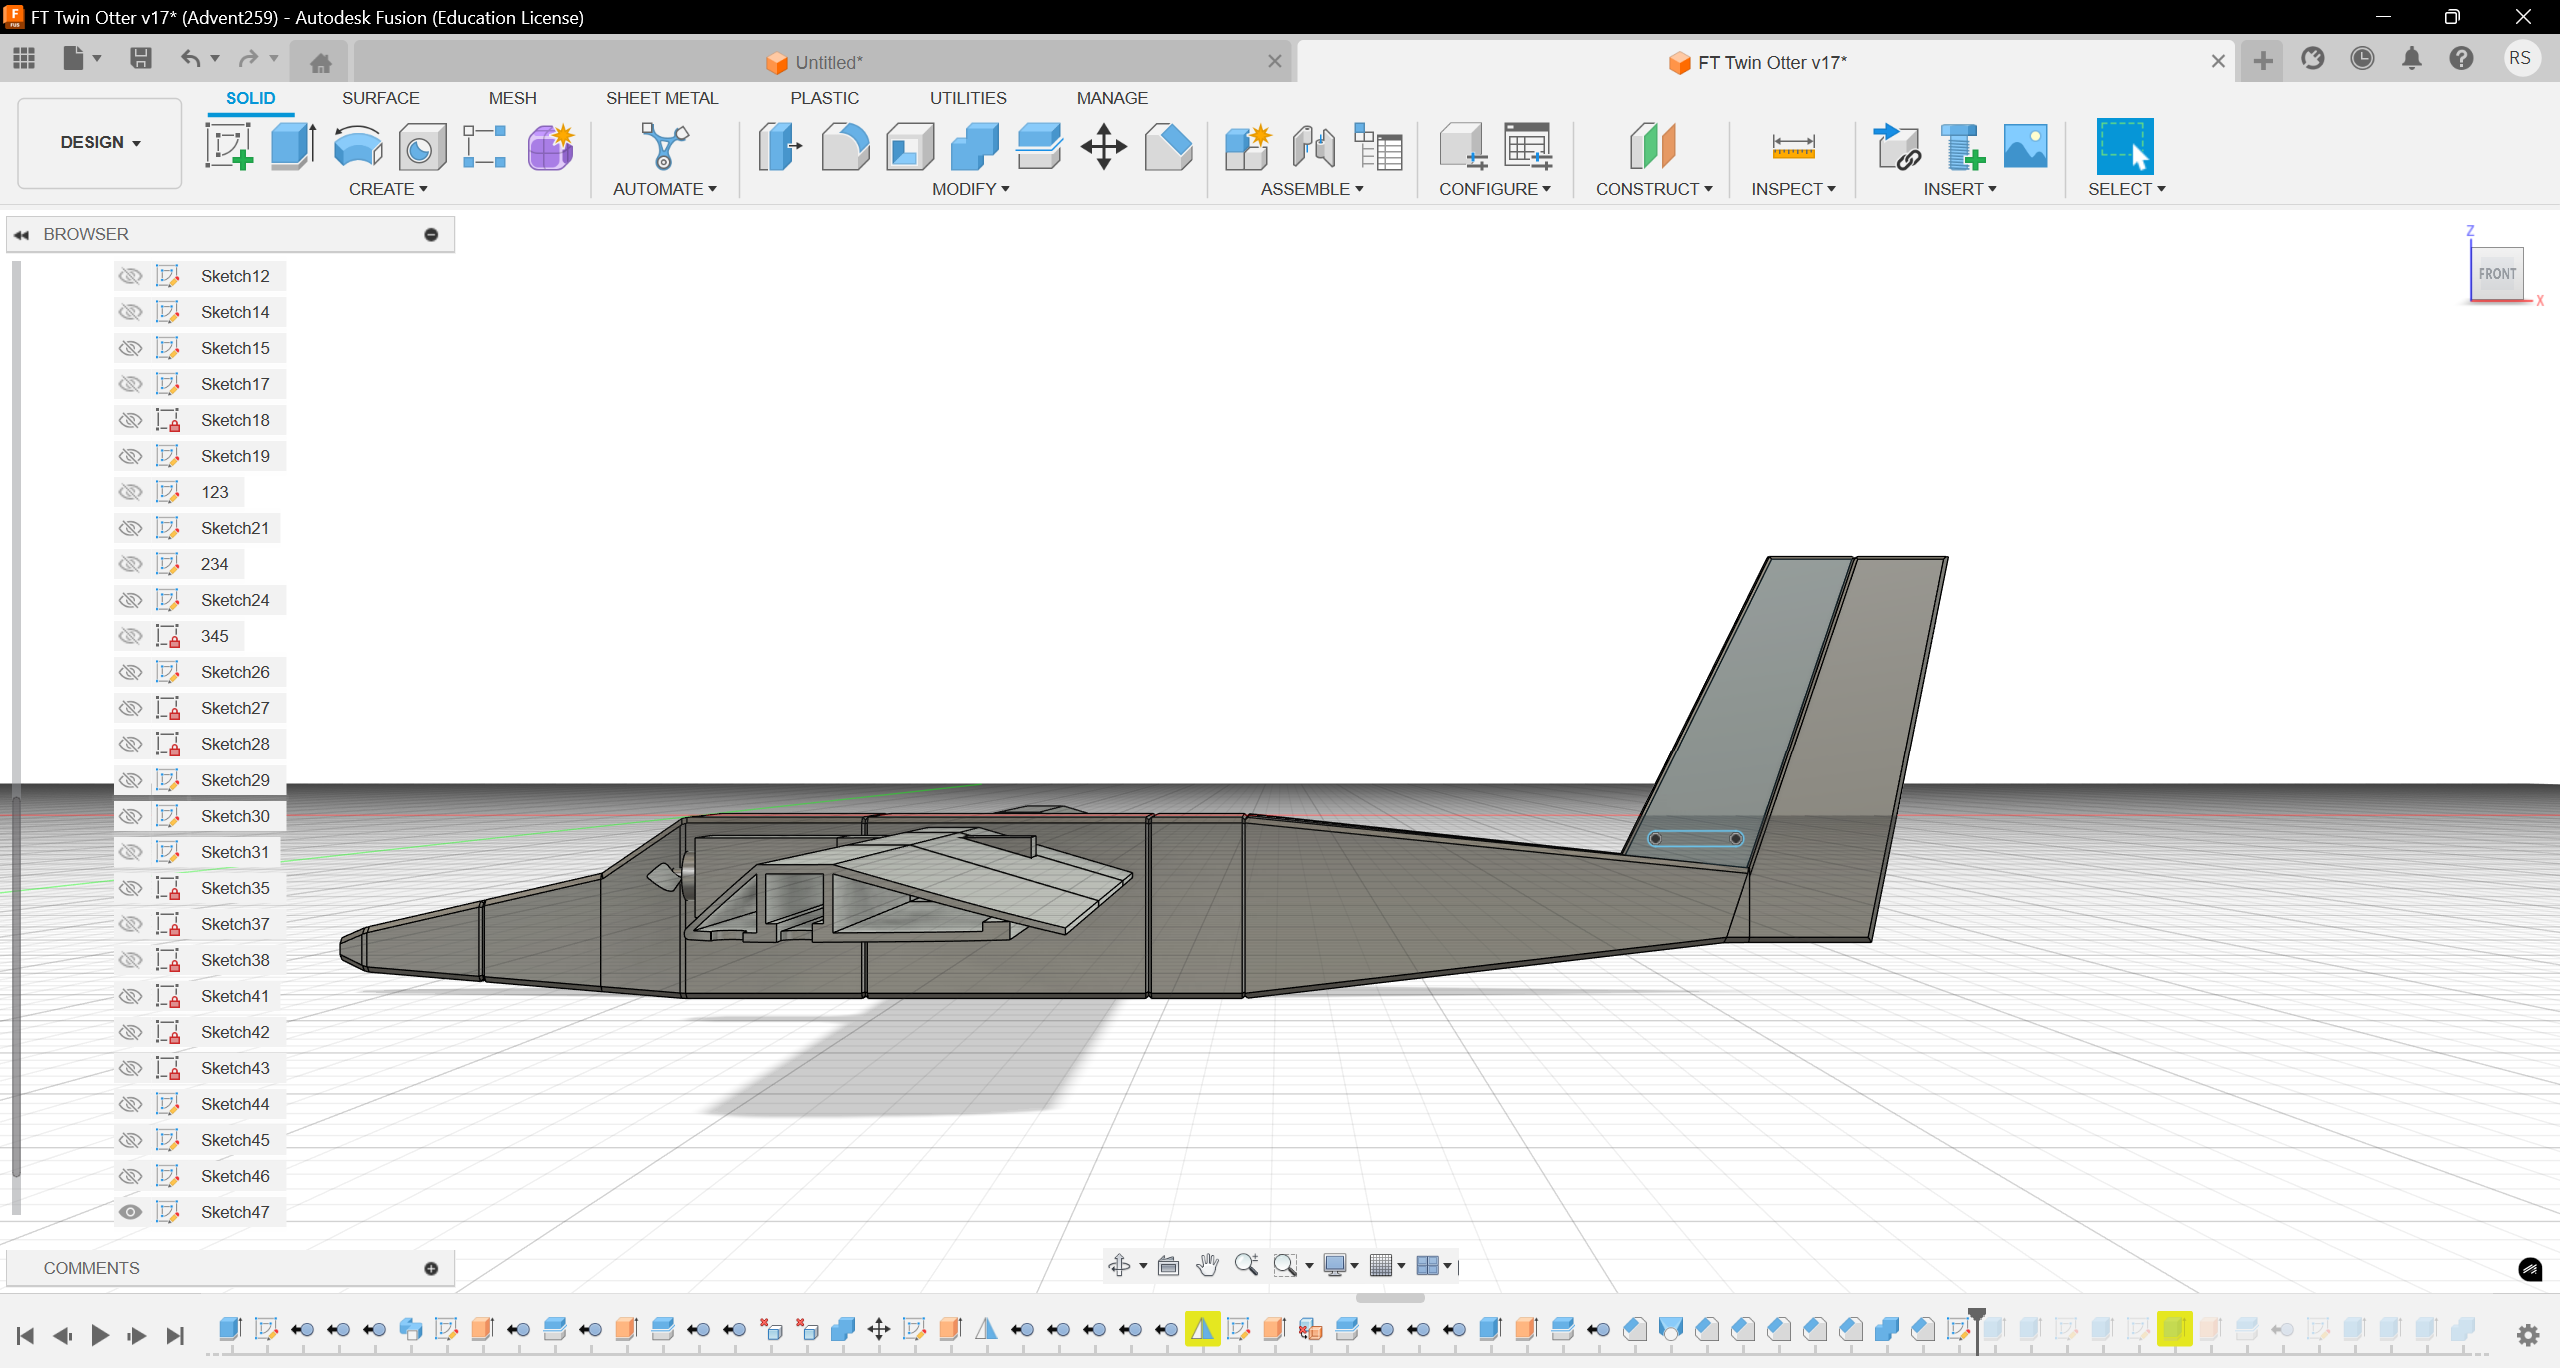Hide the visible Sketch47
2560x1368 pixels.
(x=130, y=1212)
